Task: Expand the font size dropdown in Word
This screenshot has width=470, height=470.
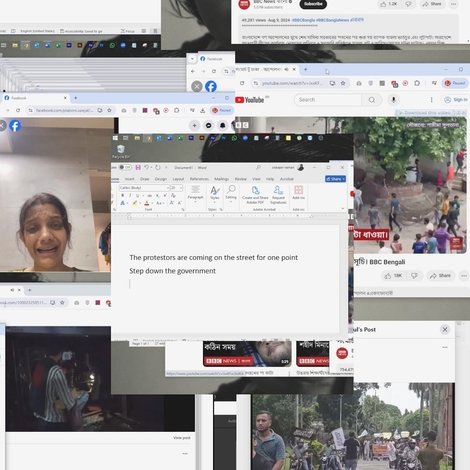Action: (x=181, y=188)
